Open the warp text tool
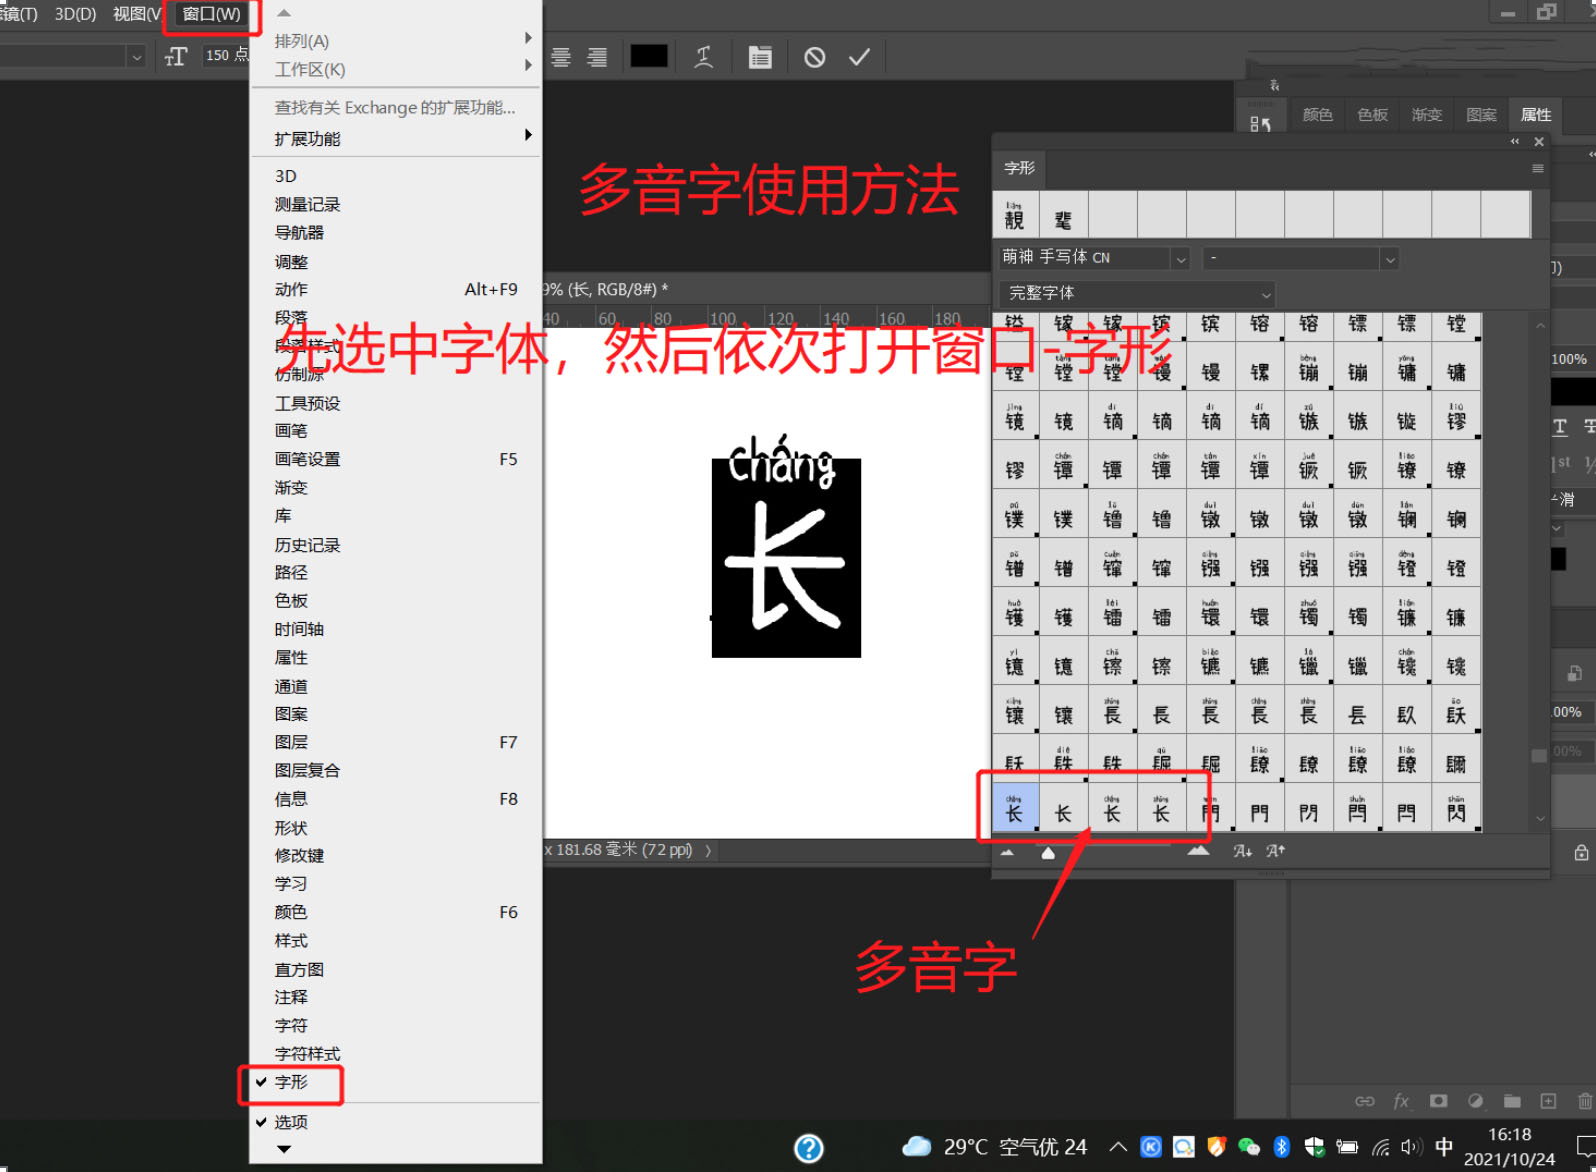1596x1172 pixels. (704, 57)
